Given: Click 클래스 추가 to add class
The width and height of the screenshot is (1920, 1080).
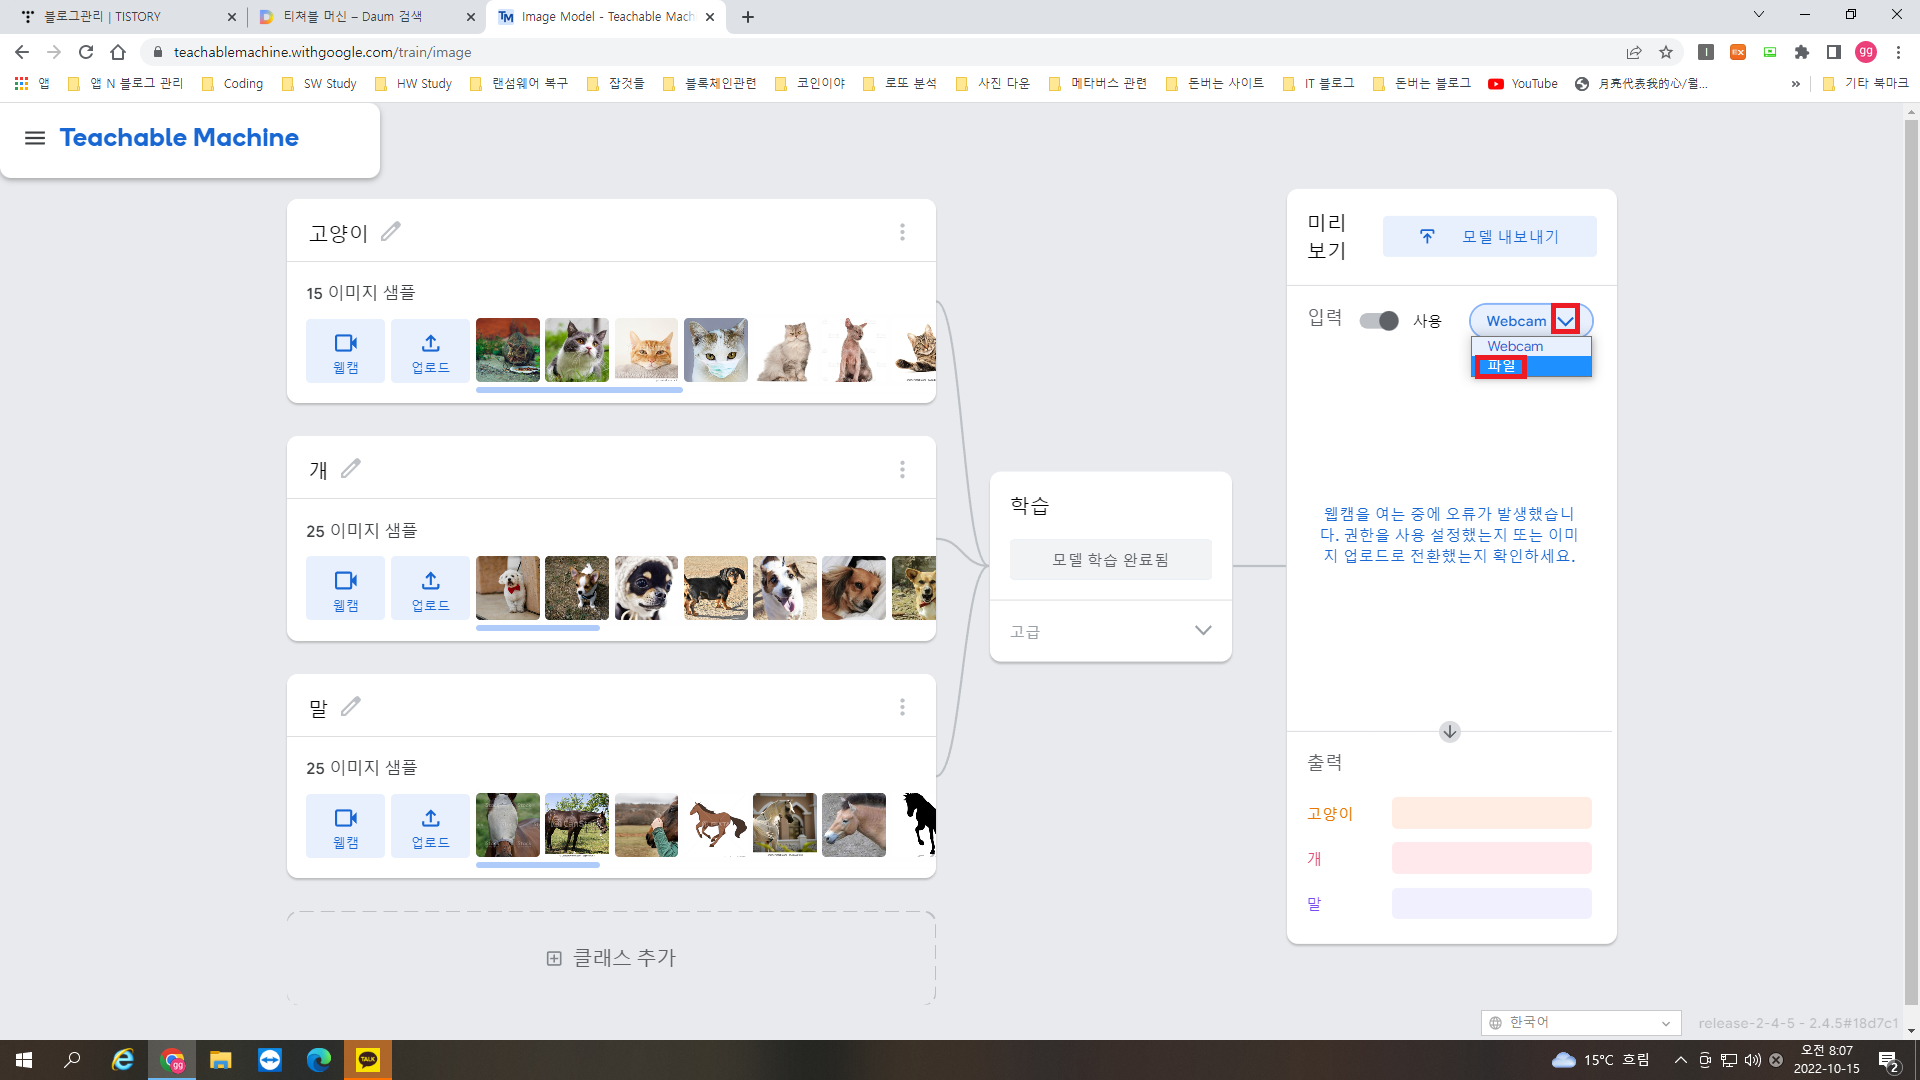Looking at the screenshot, I should tap(611, 958).
